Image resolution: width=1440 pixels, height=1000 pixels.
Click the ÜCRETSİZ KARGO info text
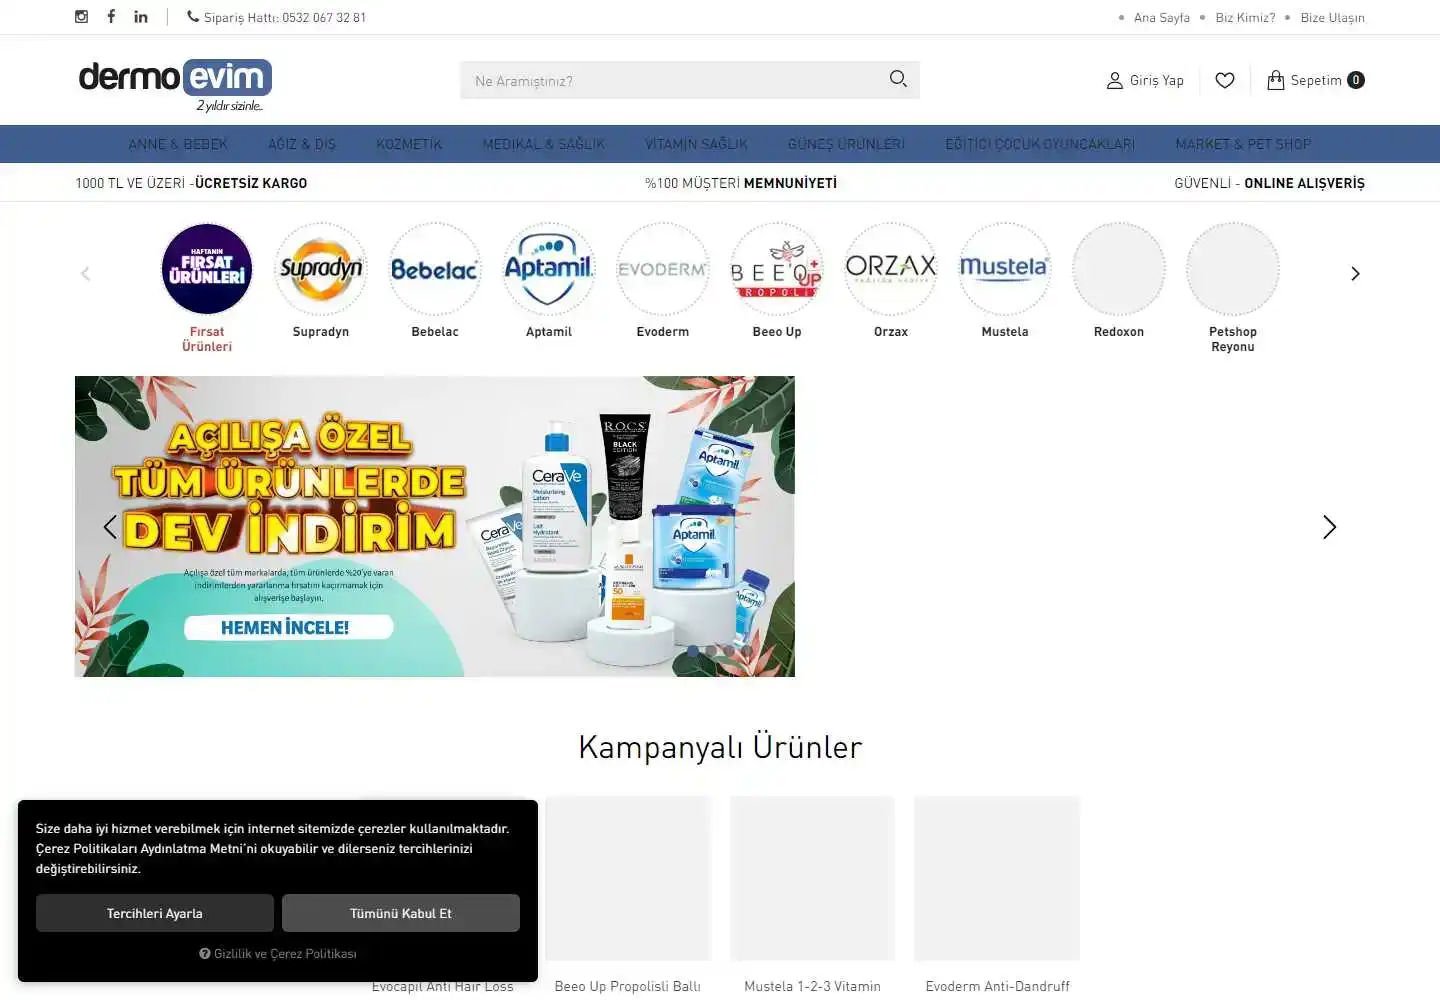(251, 183)
